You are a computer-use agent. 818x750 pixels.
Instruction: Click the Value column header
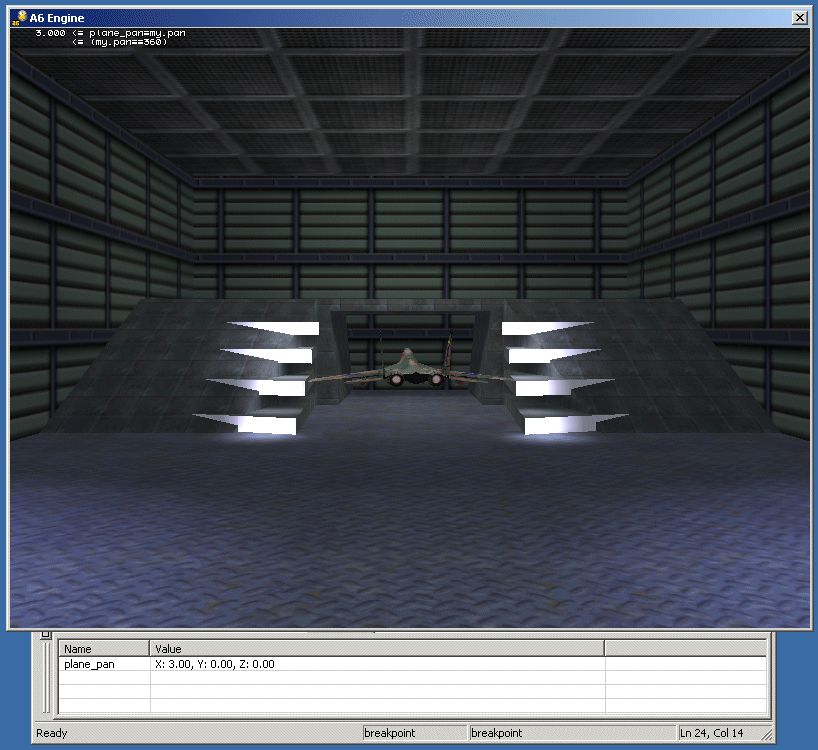[376, 649]
